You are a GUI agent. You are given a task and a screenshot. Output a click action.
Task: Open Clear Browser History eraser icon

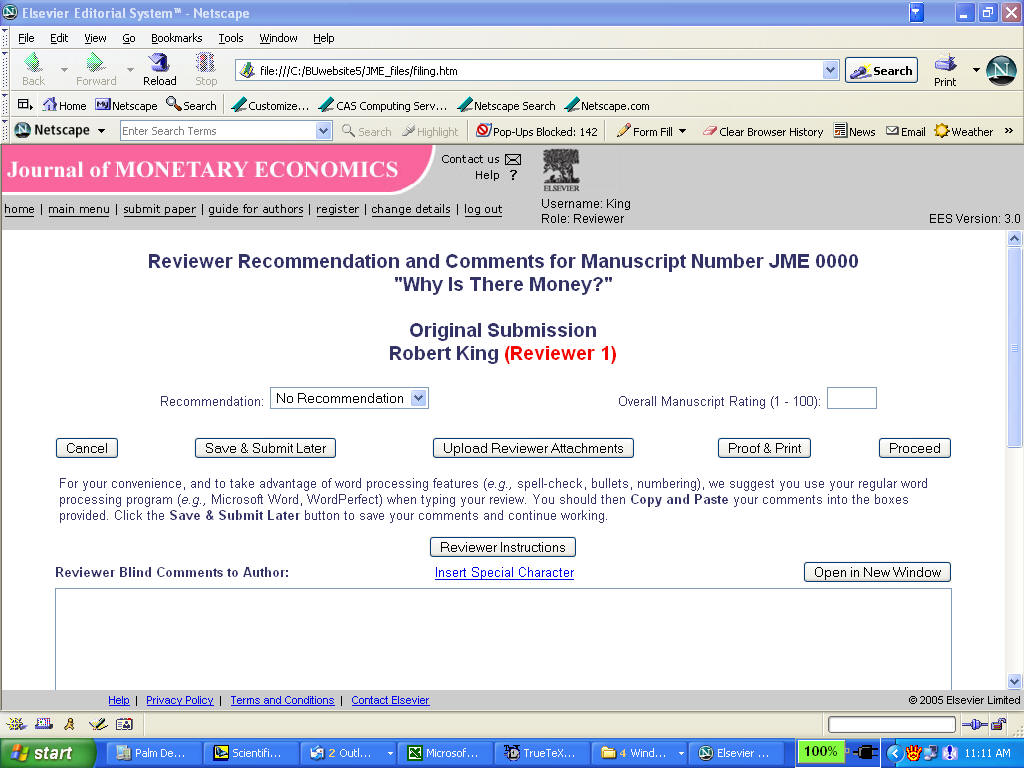710,131
